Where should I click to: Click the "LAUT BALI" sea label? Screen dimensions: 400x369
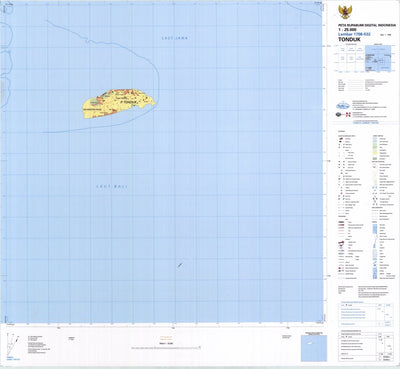[x=112, y=187]
